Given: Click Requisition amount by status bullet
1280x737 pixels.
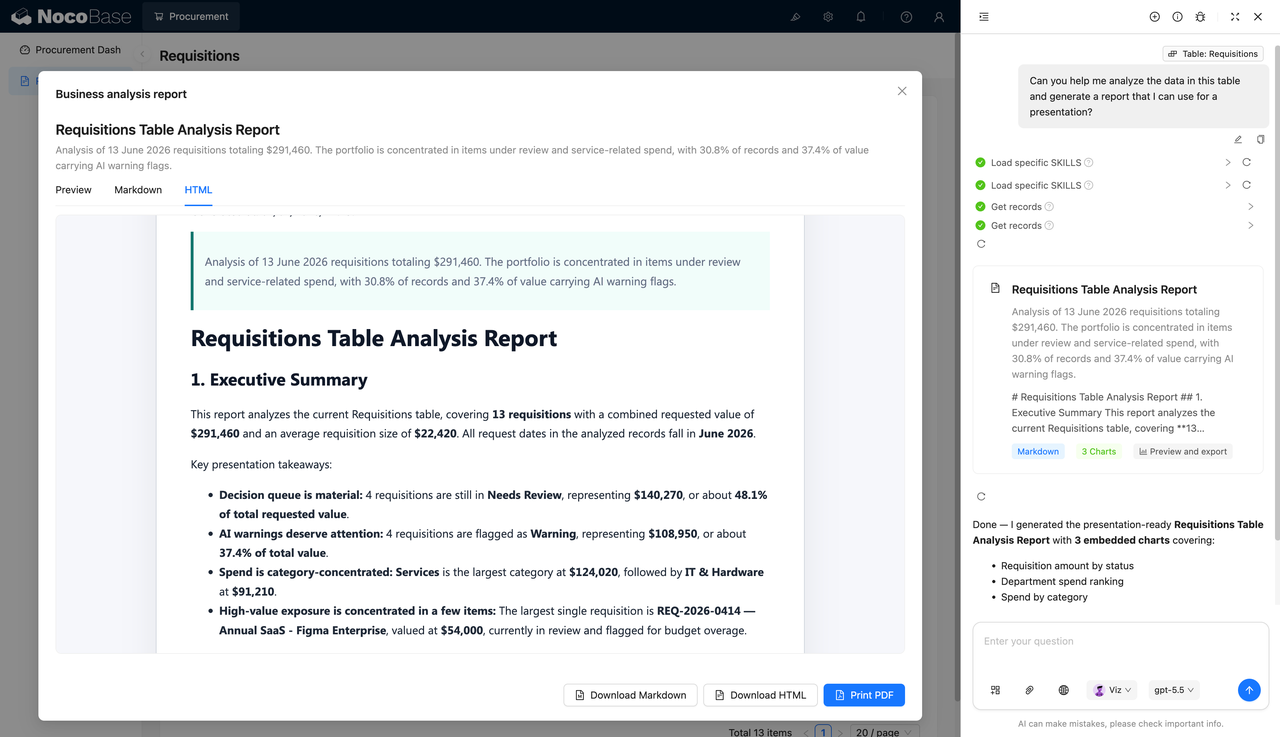Looking at the screenshot, I should tap(1067, 566).
